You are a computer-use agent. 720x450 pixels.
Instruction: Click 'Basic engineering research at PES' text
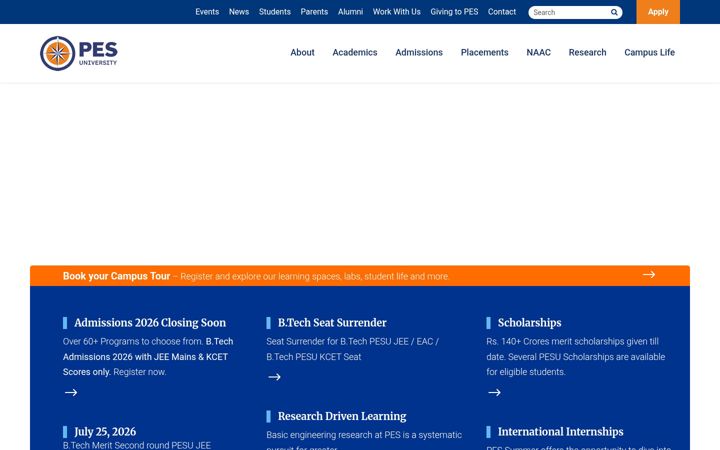pyautogui.click(x=333, y=435)
